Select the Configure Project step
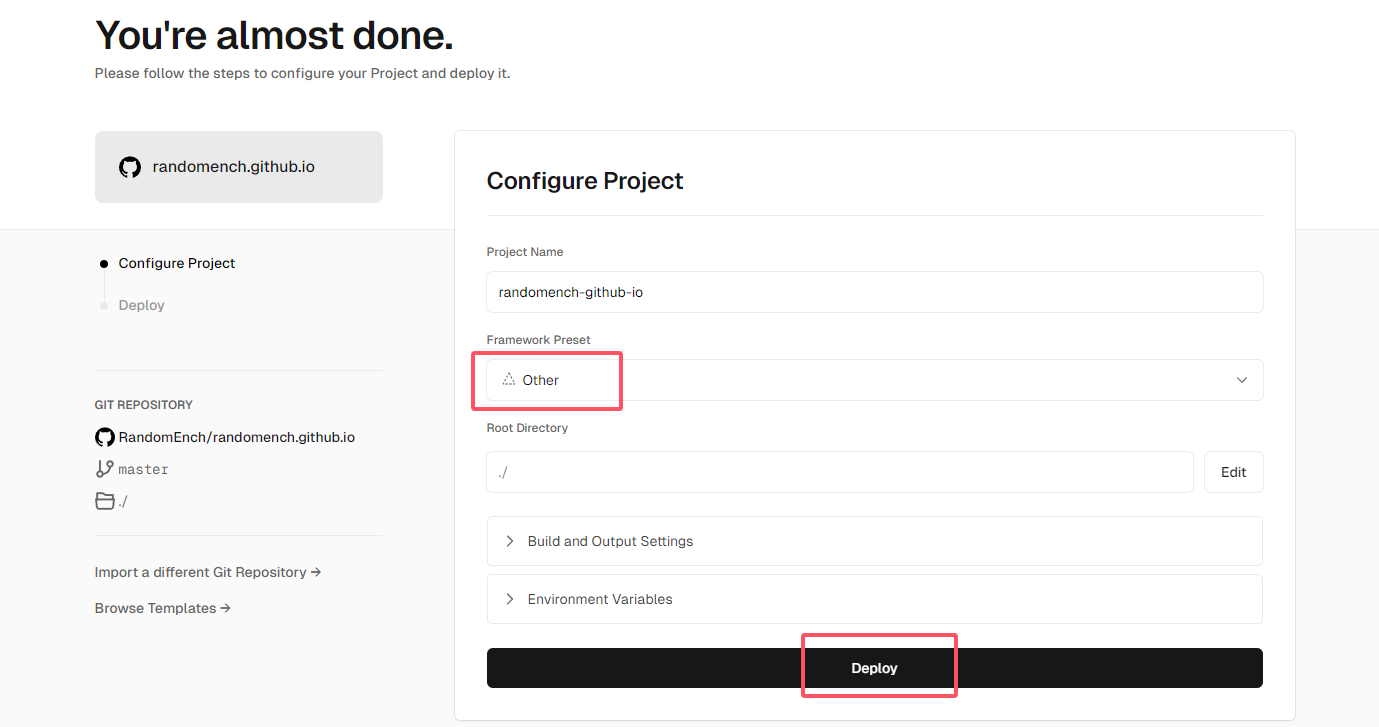The height and width of the screenshot is (727, 1379). click(177, 263)
